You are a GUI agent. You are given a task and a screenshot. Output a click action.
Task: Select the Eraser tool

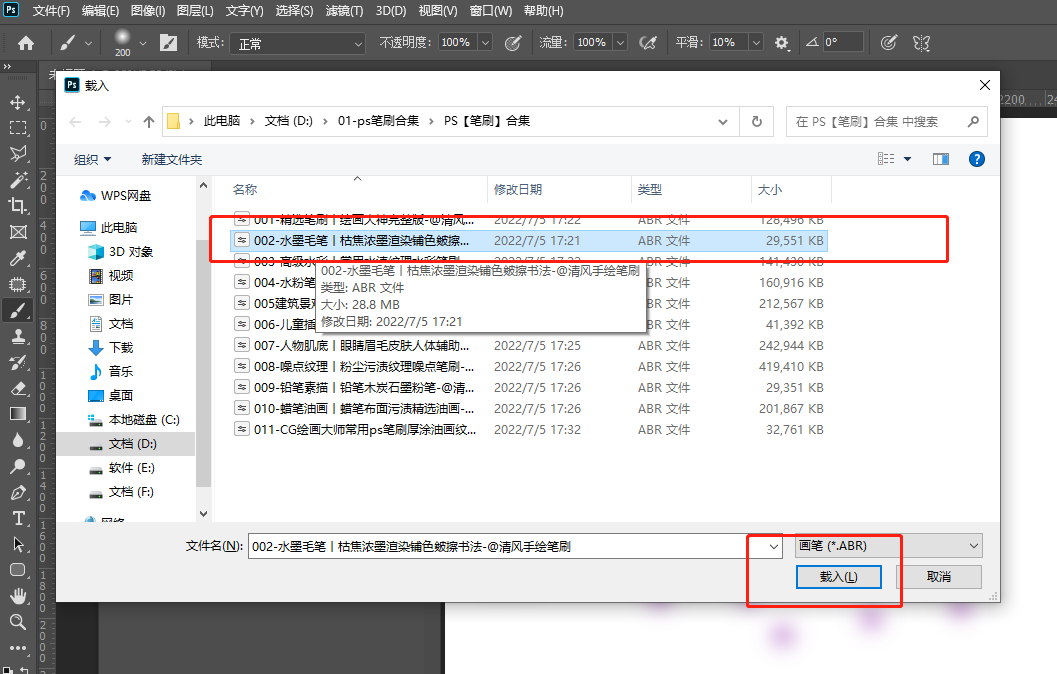18,388
